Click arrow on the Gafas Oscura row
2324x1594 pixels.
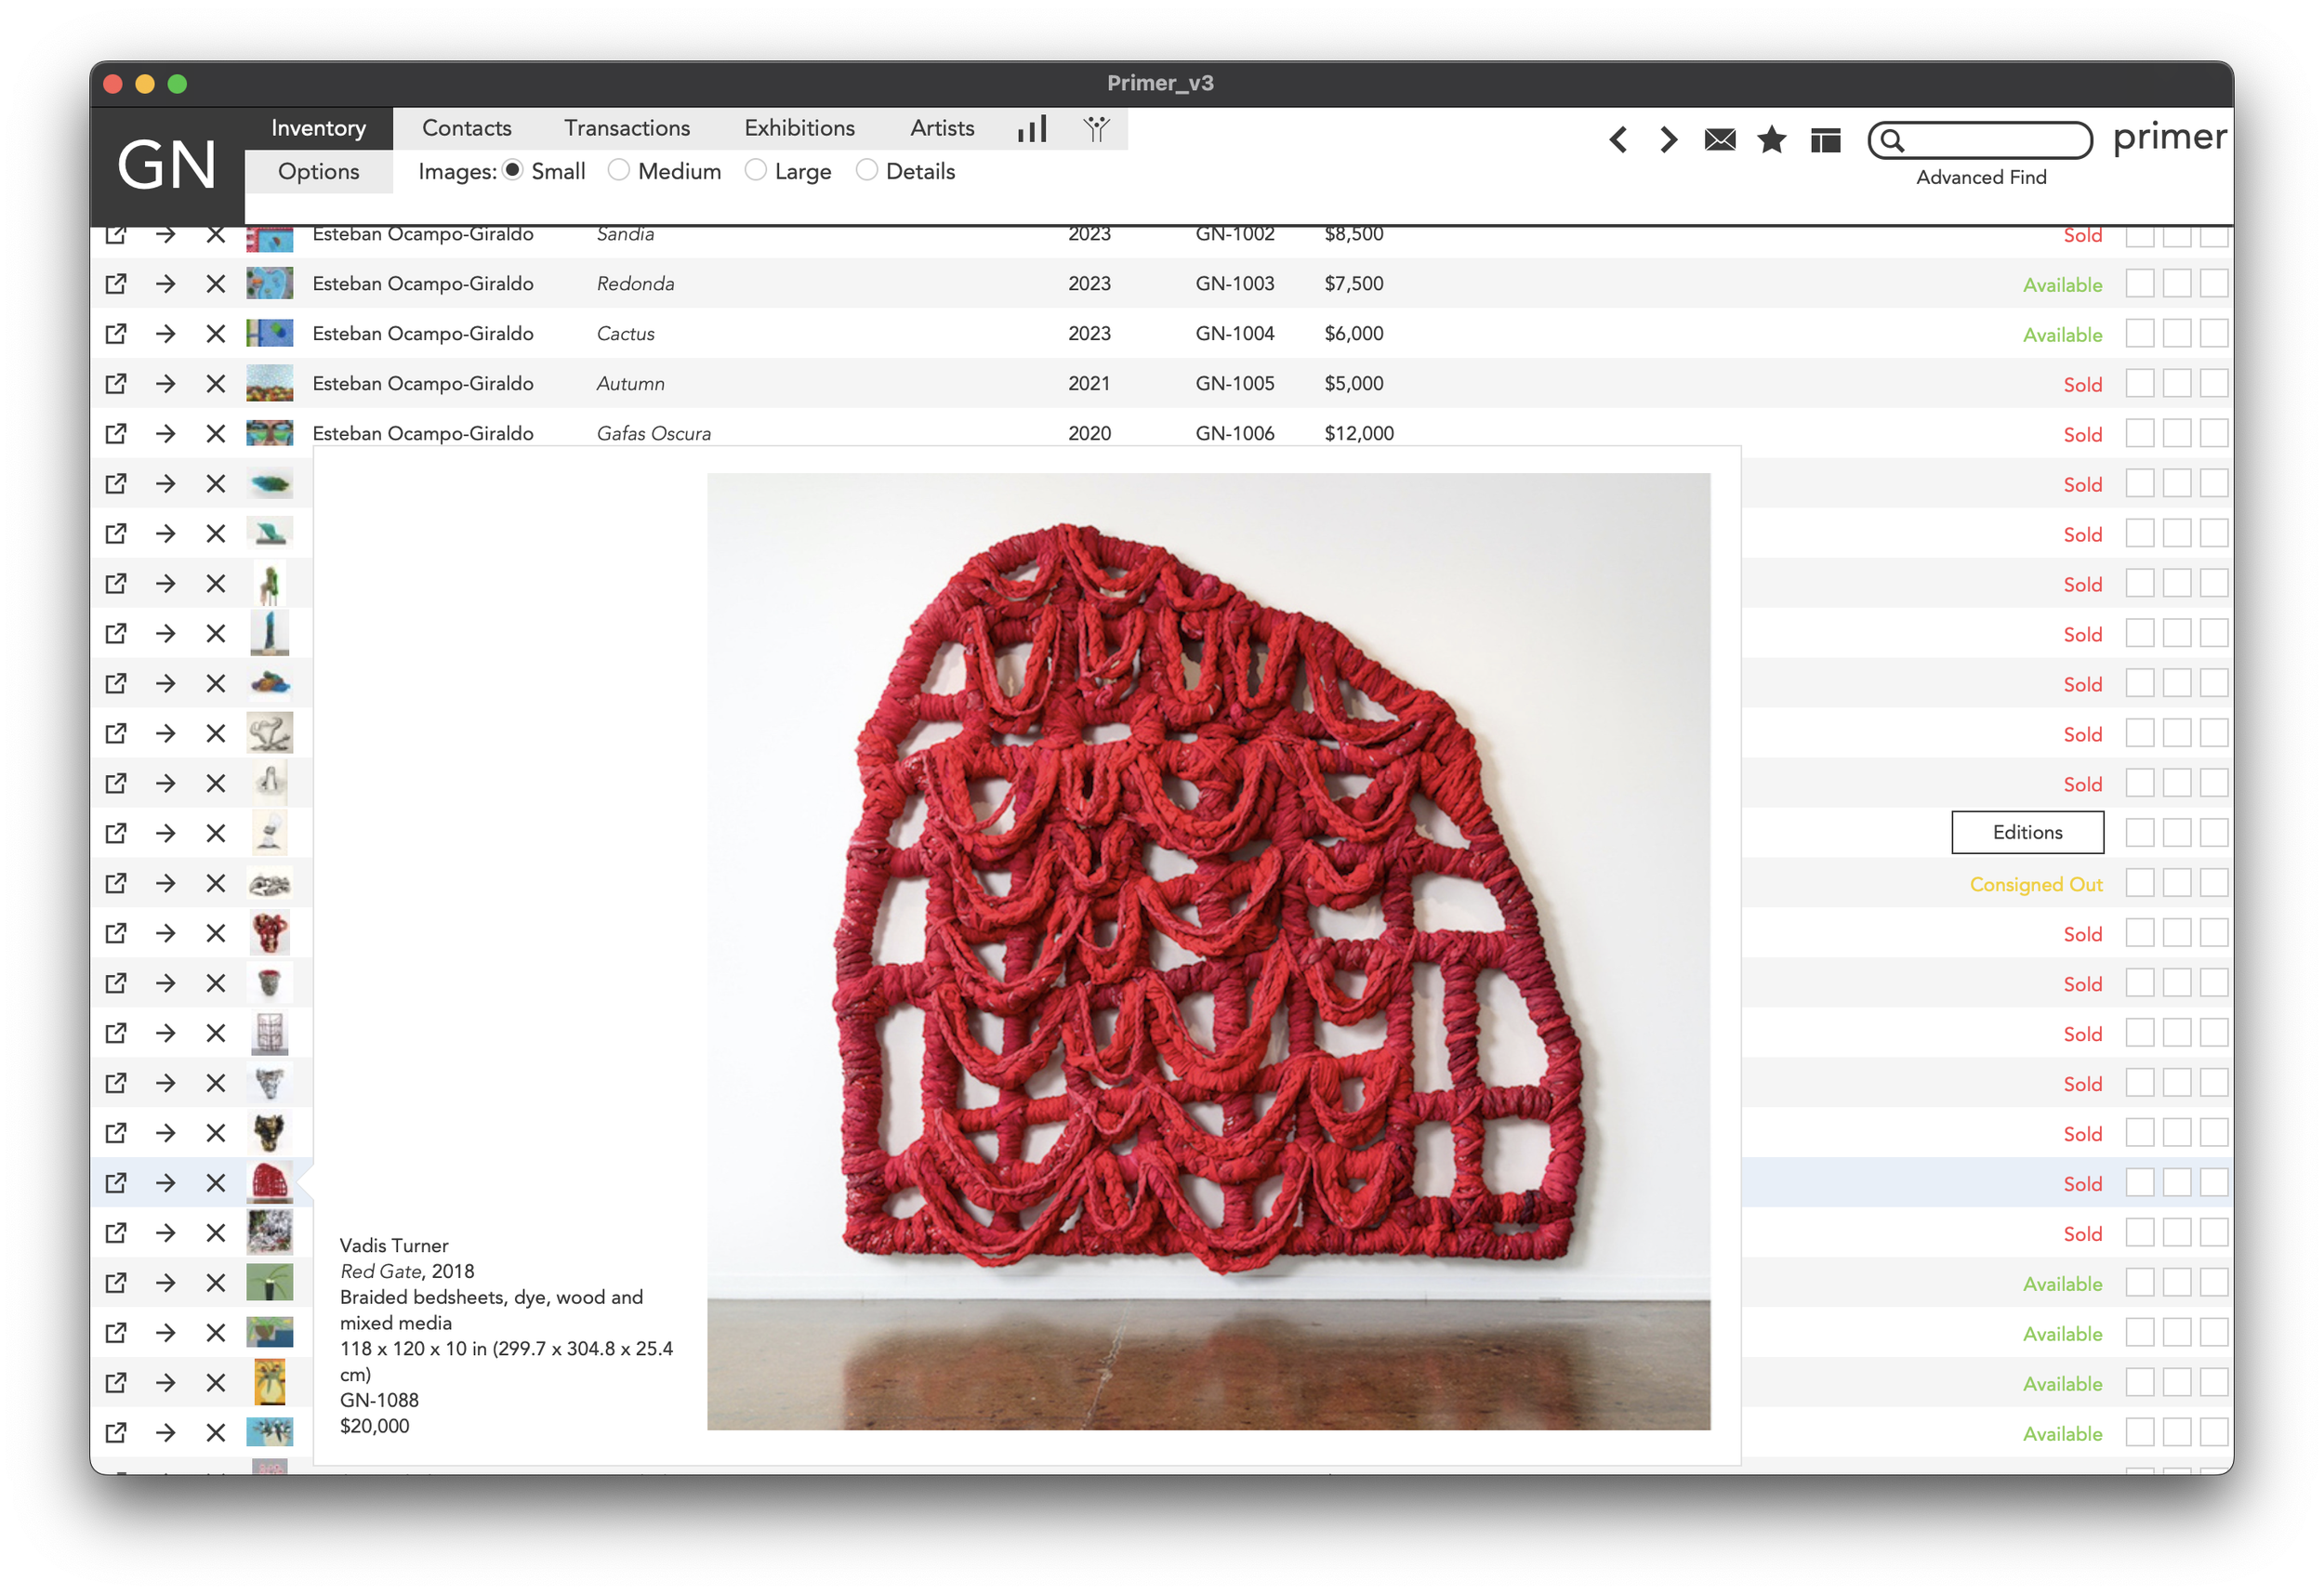[x=166, y=434]
